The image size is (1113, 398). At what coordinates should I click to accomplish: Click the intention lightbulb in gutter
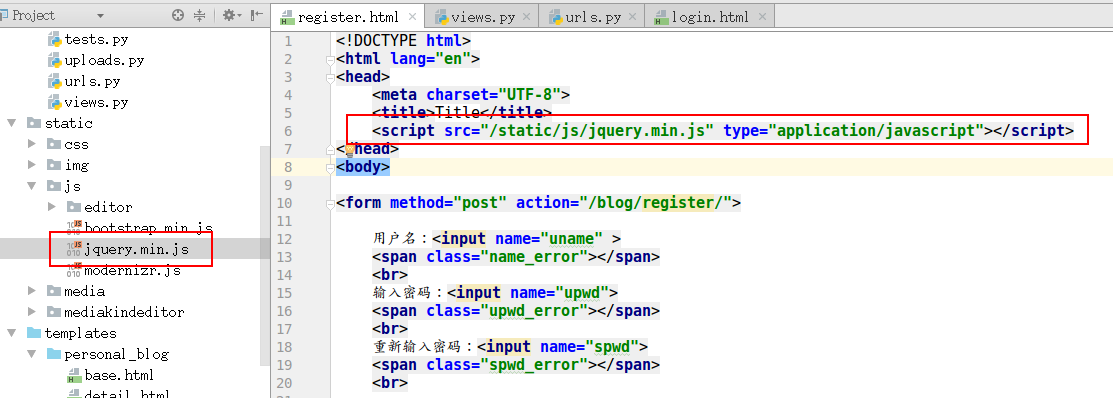349,149
